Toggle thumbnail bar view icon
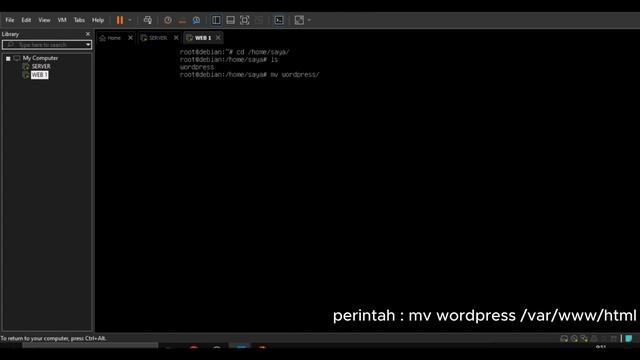This screenshot has height=360, width=640. tap(231, 20)
